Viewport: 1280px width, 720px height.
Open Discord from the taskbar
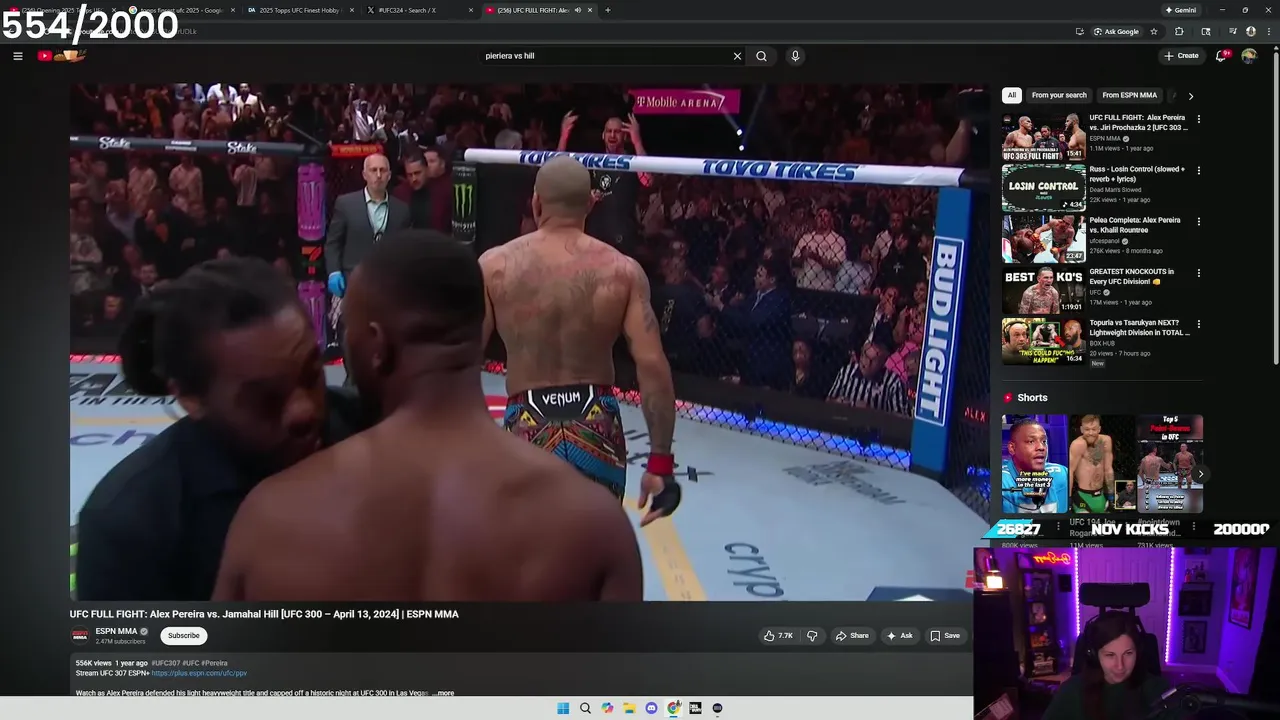pos(651,708)
